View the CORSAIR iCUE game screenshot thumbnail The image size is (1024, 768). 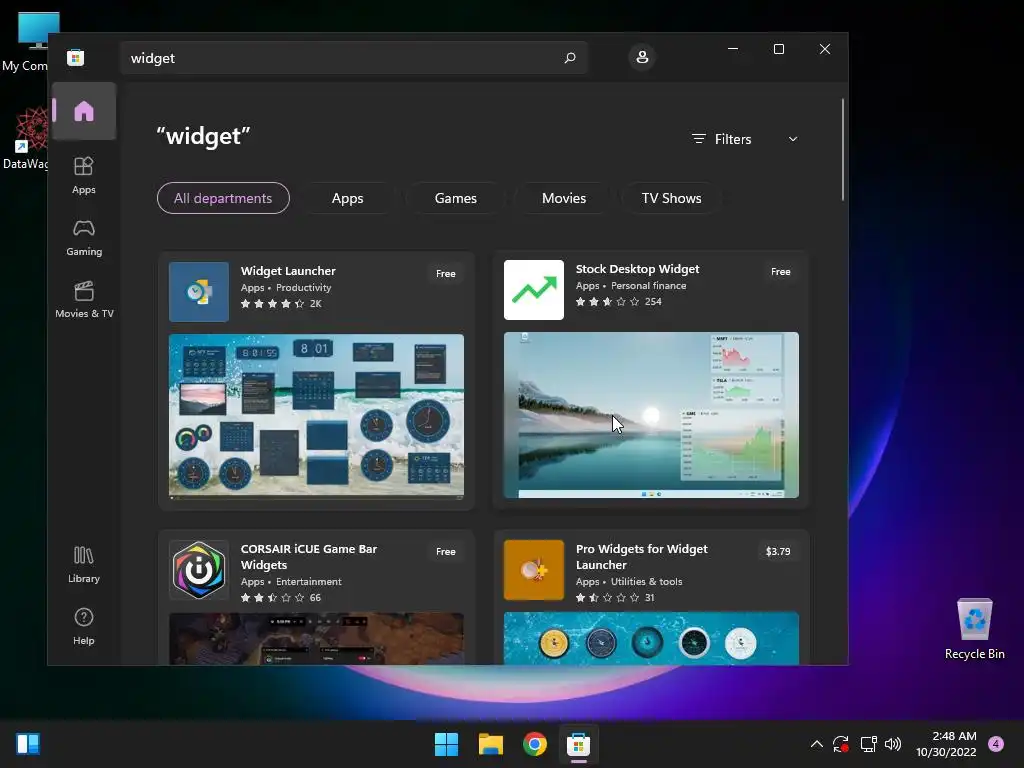[316, 638]
